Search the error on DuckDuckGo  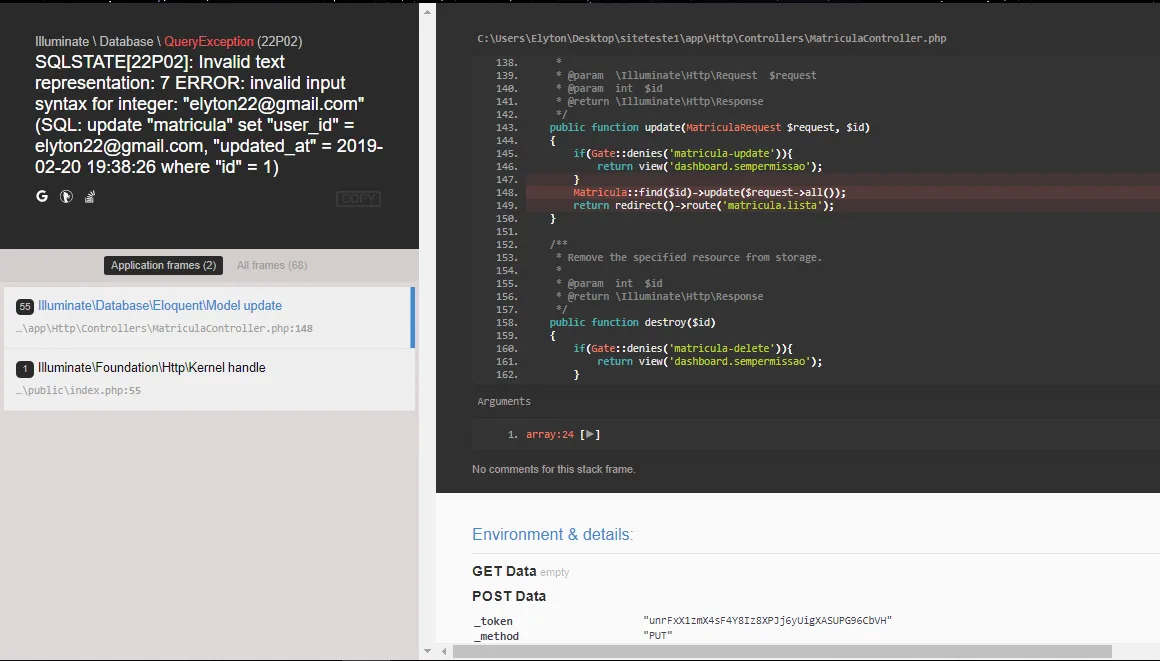(66, 196)
